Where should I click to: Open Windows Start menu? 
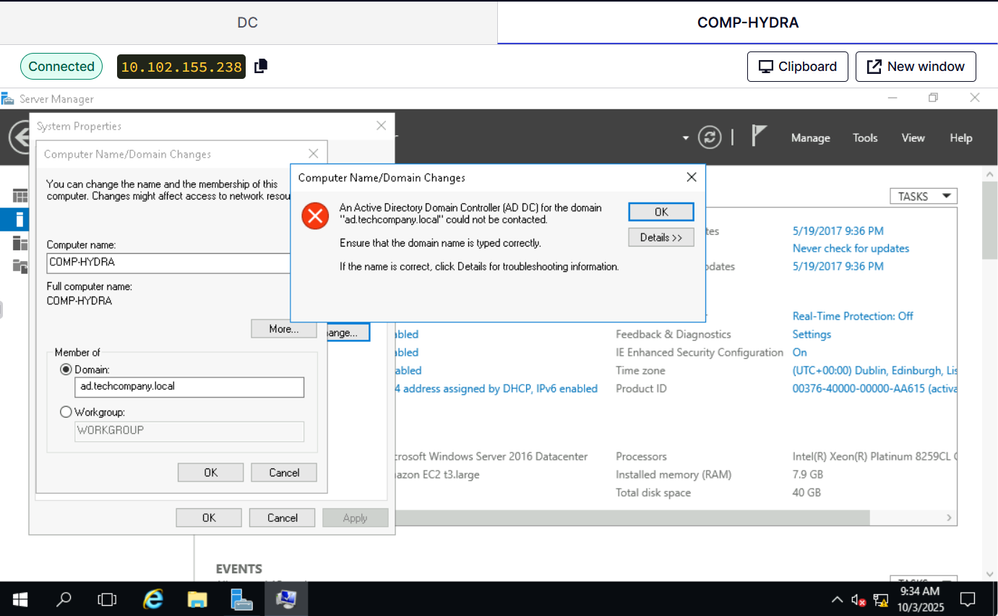[x=19, y=599]
